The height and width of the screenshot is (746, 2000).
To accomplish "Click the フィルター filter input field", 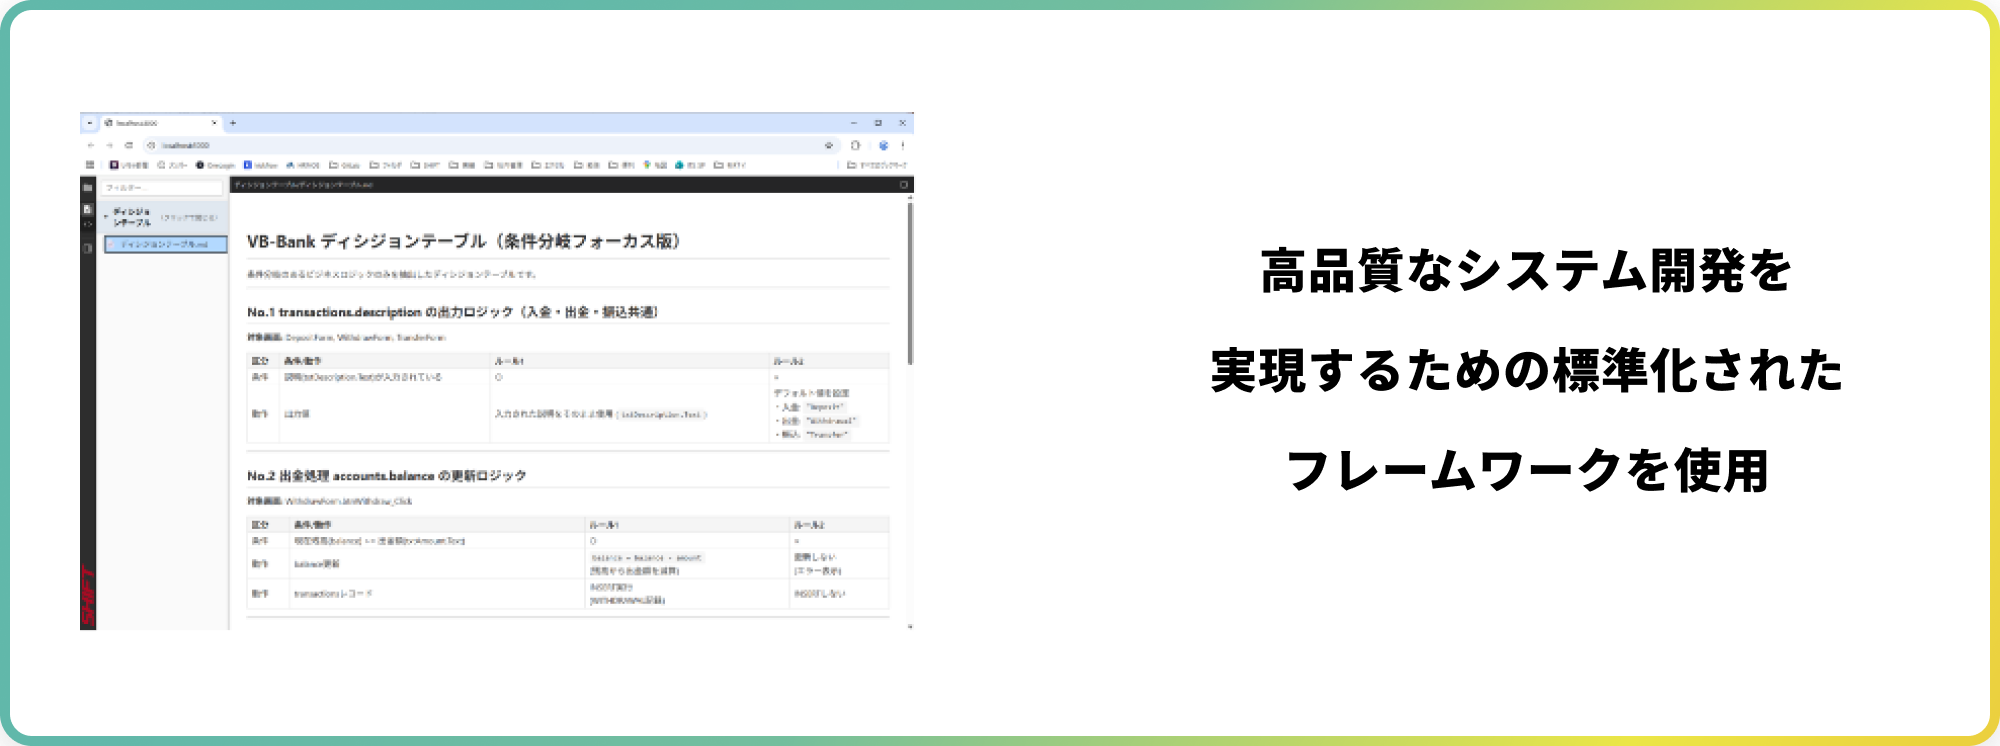I will (163, 188).
